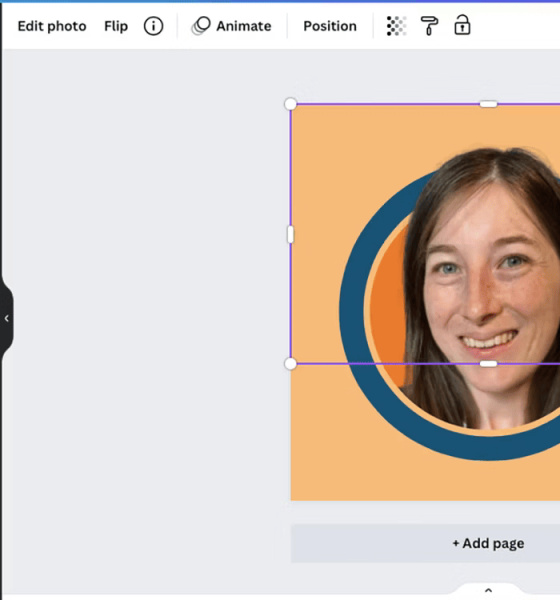560x600 pixels.
Task: Open the Animate label
Action: click(244, 26)
